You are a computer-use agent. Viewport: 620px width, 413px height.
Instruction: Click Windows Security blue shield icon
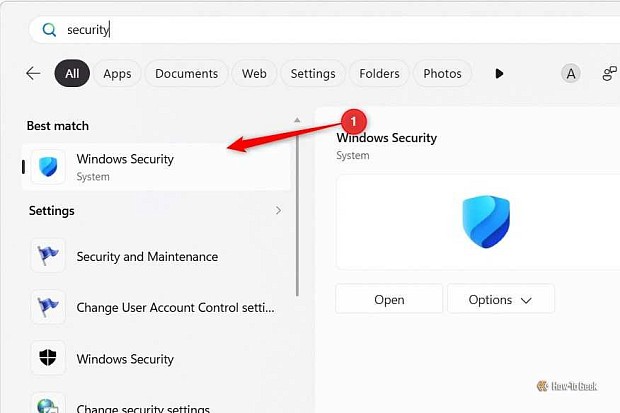point(48,167)
